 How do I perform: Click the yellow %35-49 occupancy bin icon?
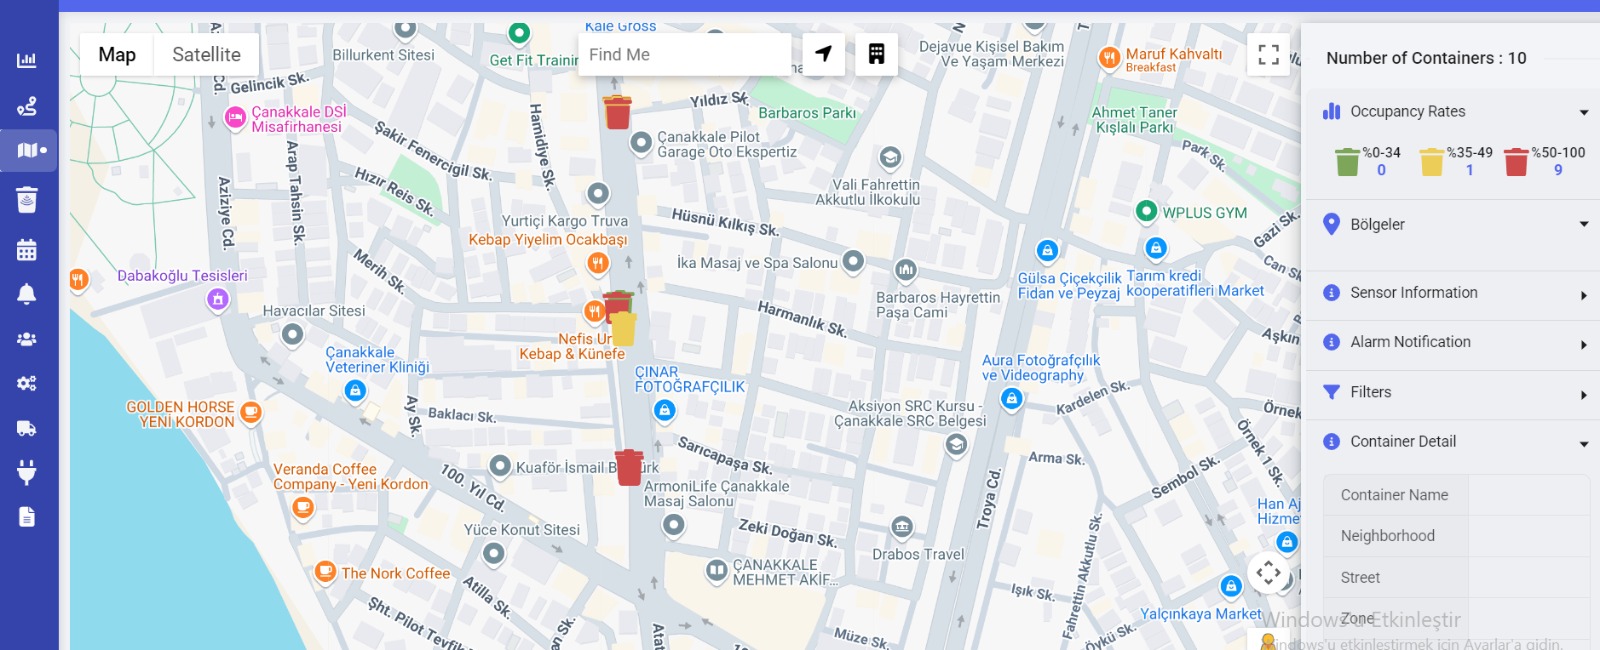point(1432,161)
